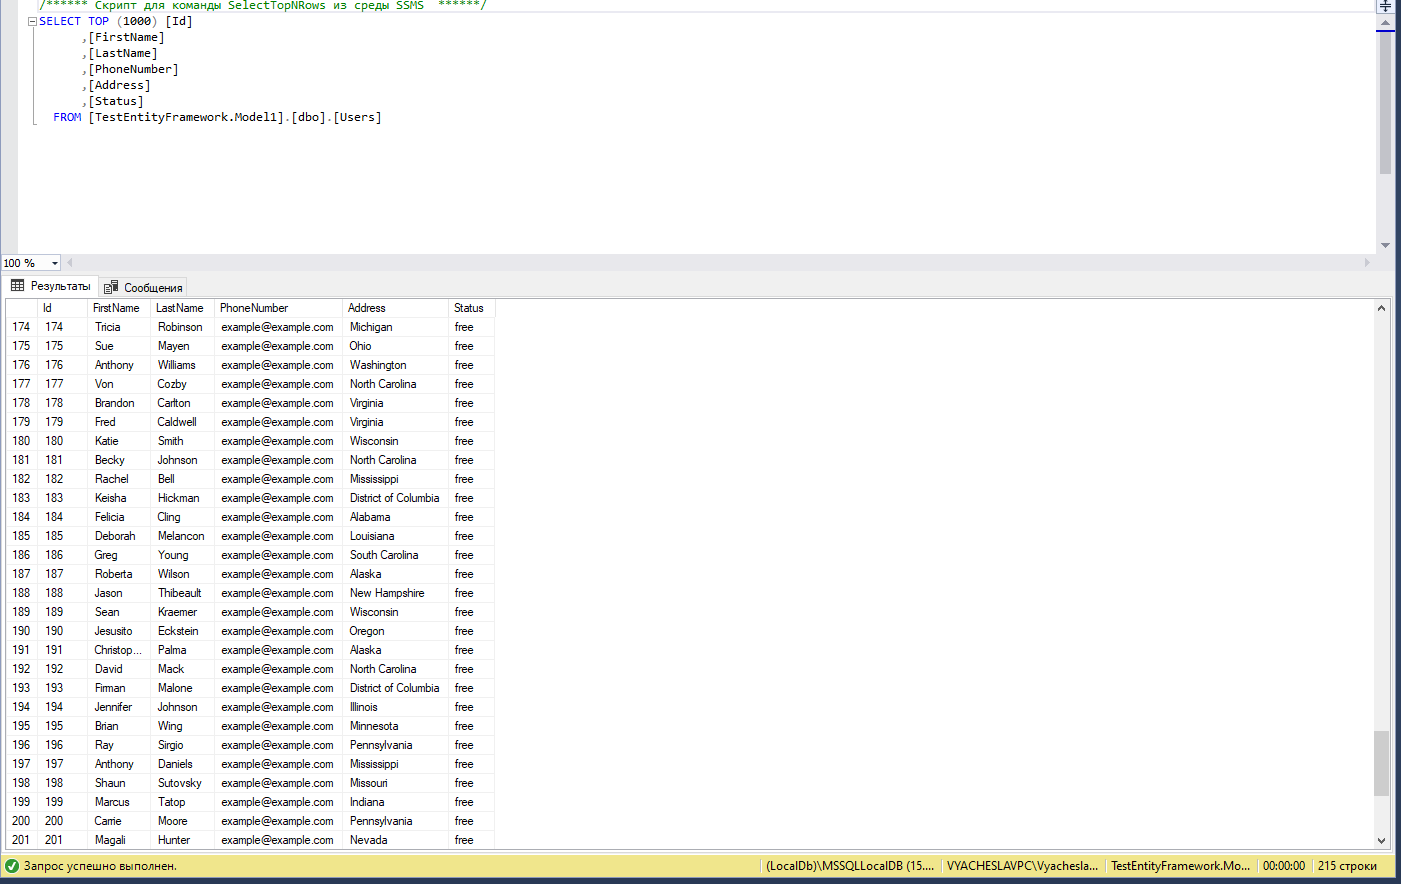Select the "Michigan" address cell
The height and width of the screenshot is (884, 1401).
[395, 327]
